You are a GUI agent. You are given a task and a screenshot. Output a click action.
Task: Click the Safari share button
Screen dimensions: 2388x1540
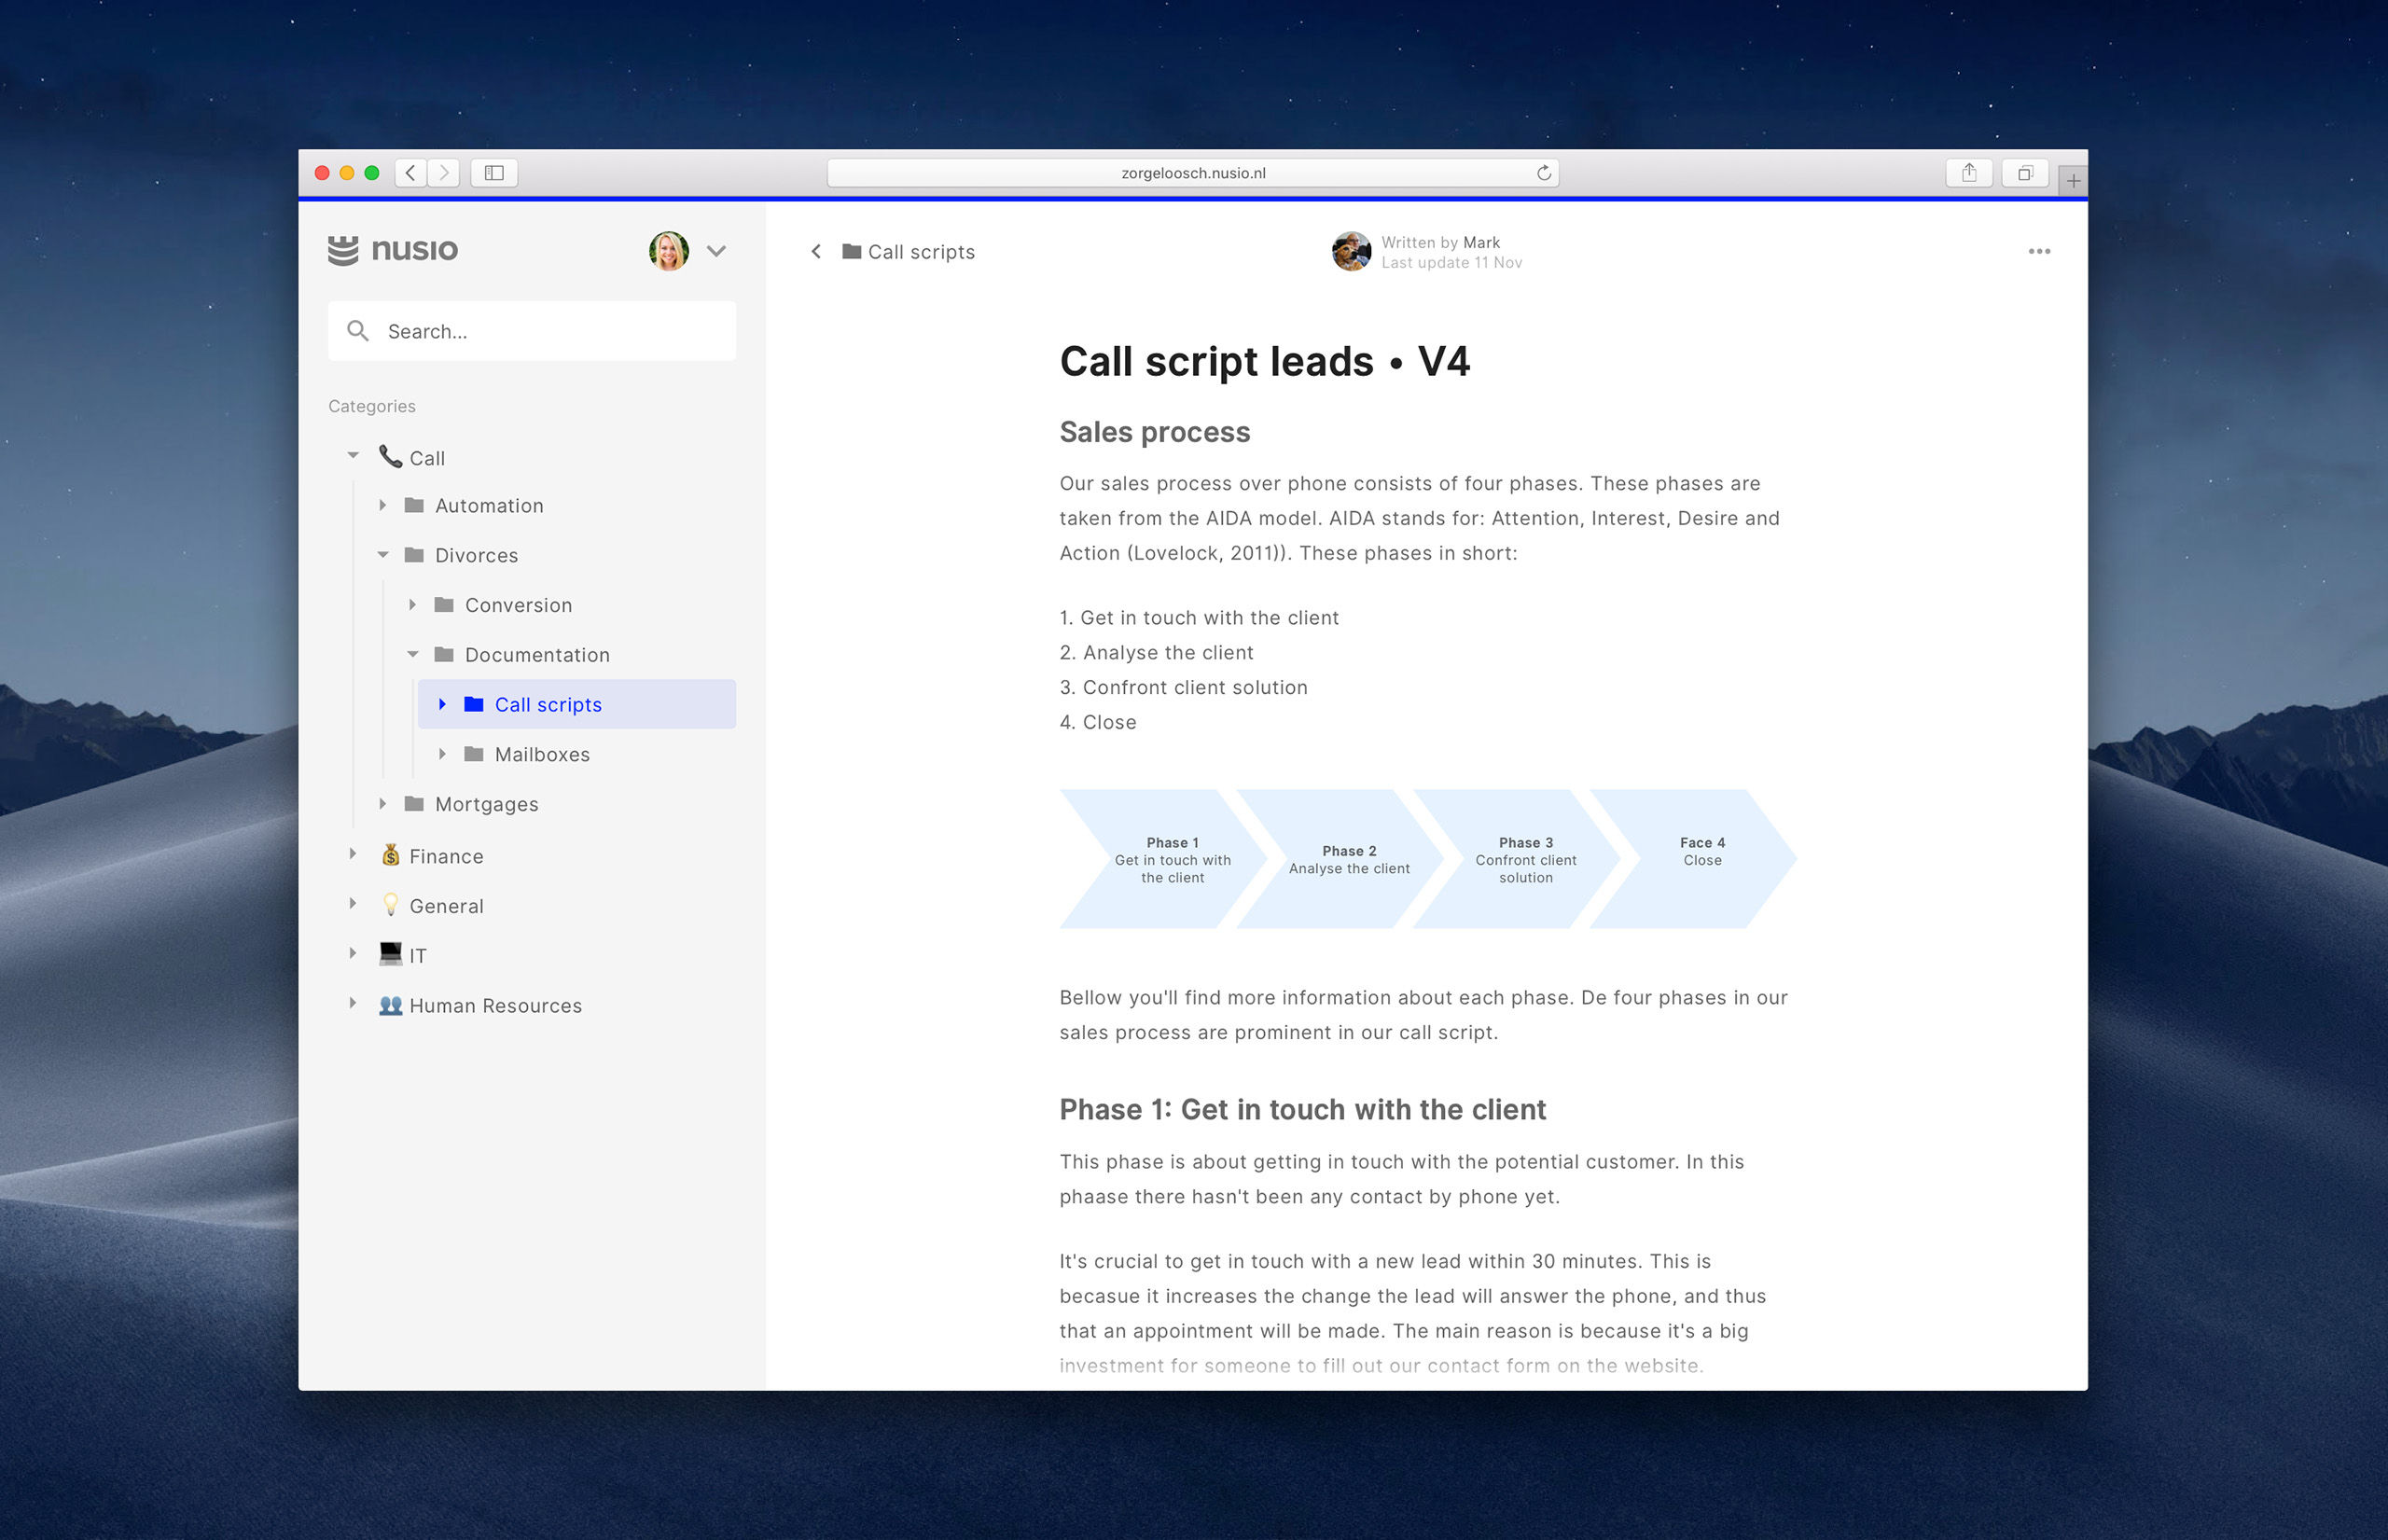click(1969, 173)
